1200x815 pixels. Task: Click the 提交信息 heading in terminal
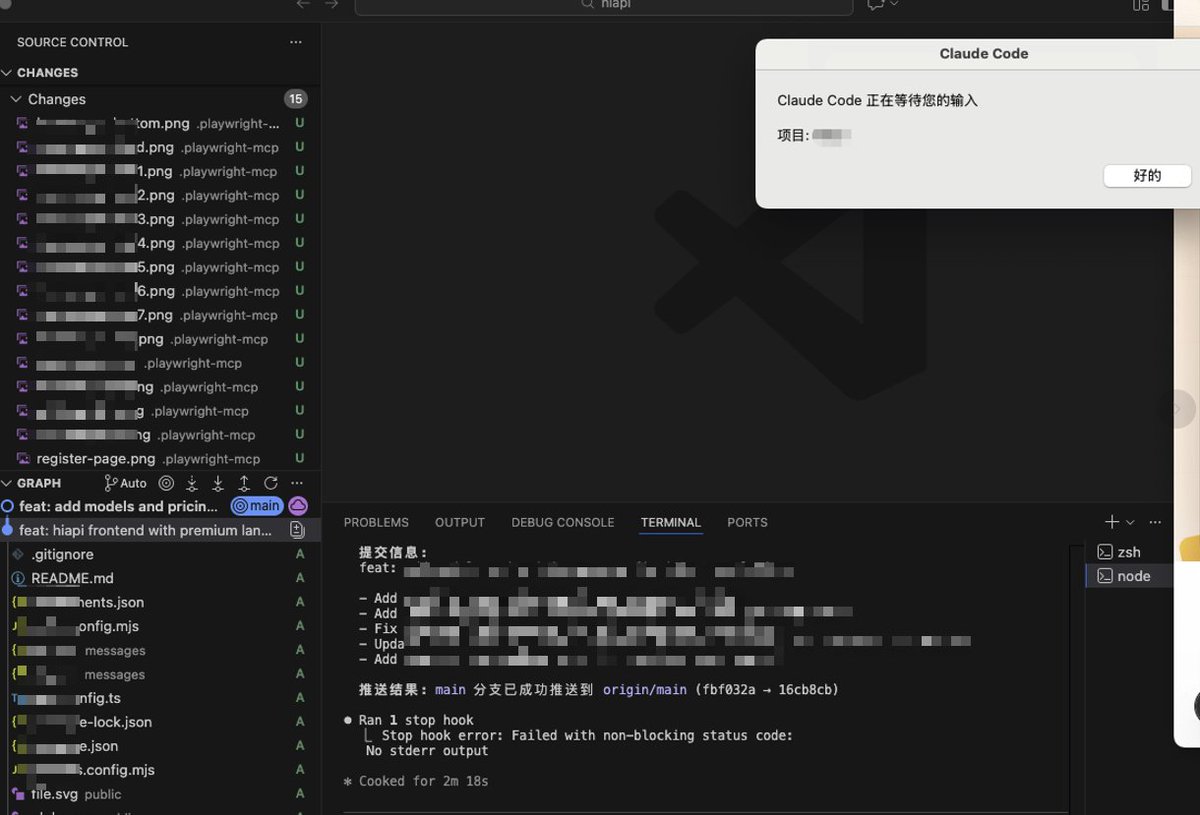tap(393, 552)
